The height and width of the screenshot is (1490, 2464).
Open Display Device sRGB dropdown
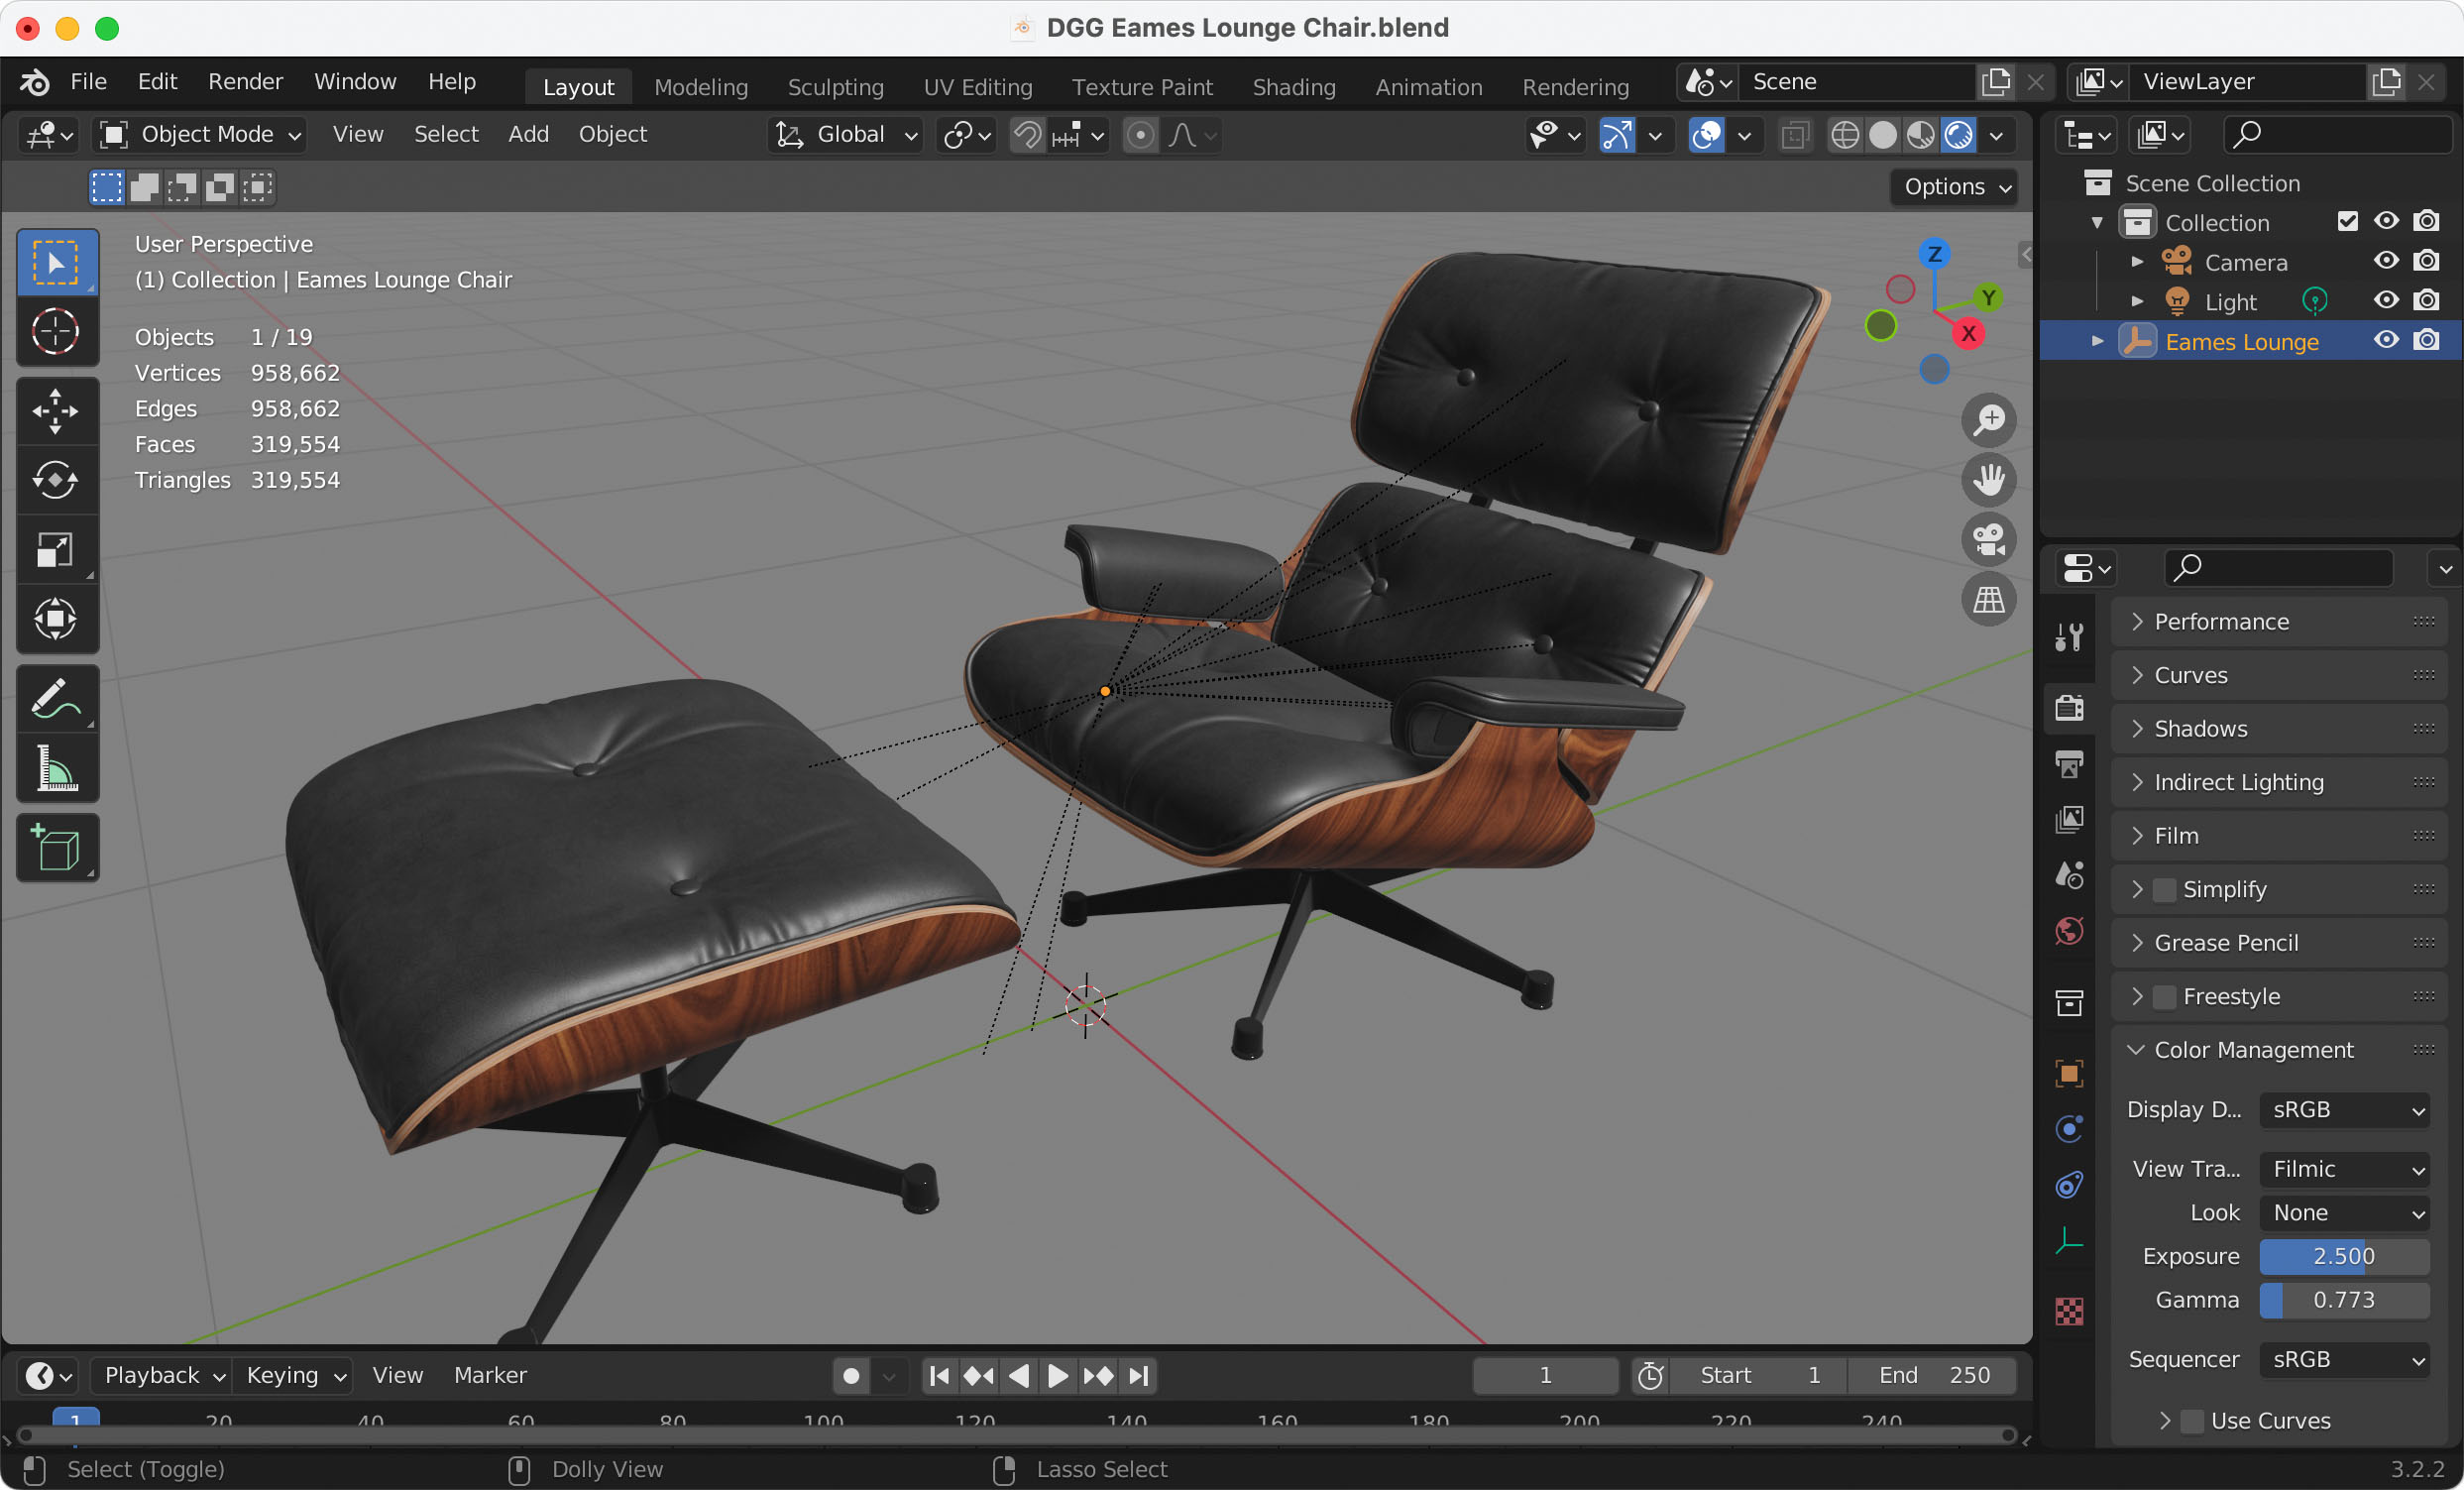click(2344, 1110)
